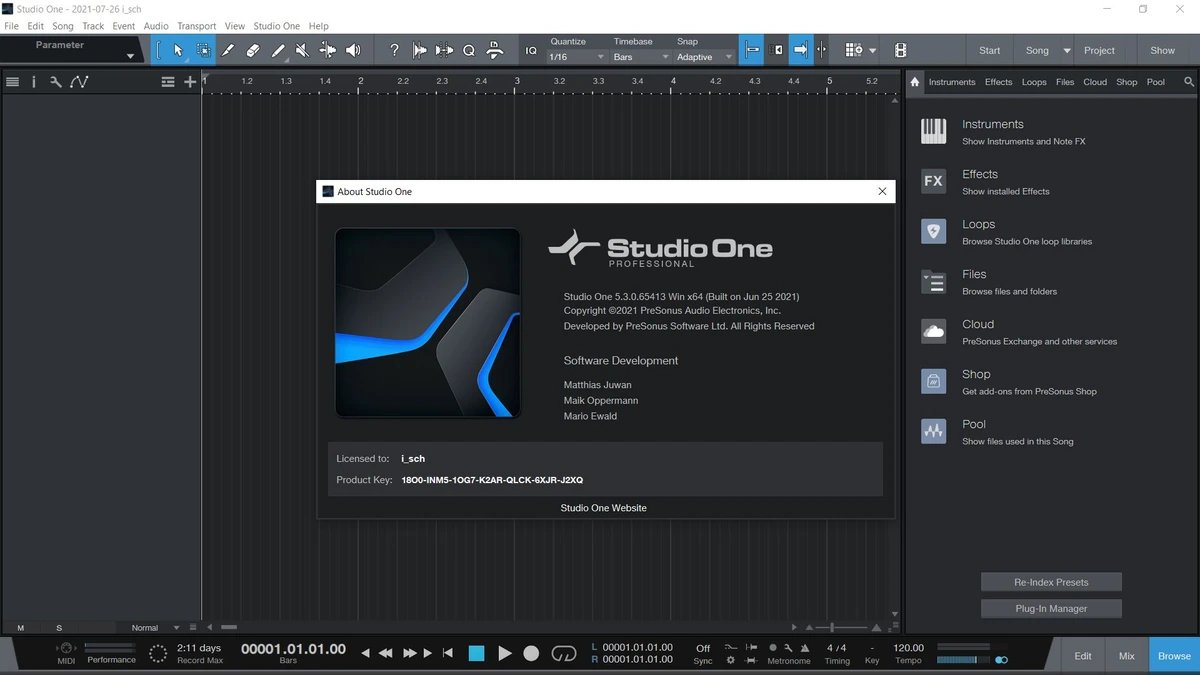The height and width of the screenshot is (675, 1200).
Task: Open the Edit view
Action: (x=1083, y=656)
